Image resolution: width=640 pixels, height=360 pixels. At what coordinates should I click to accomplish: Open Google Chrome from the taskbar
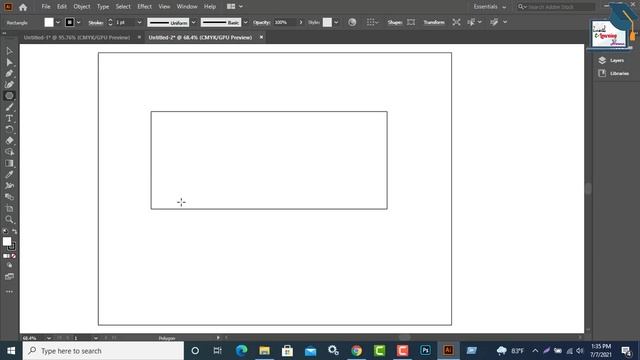(x=356, y=351)
